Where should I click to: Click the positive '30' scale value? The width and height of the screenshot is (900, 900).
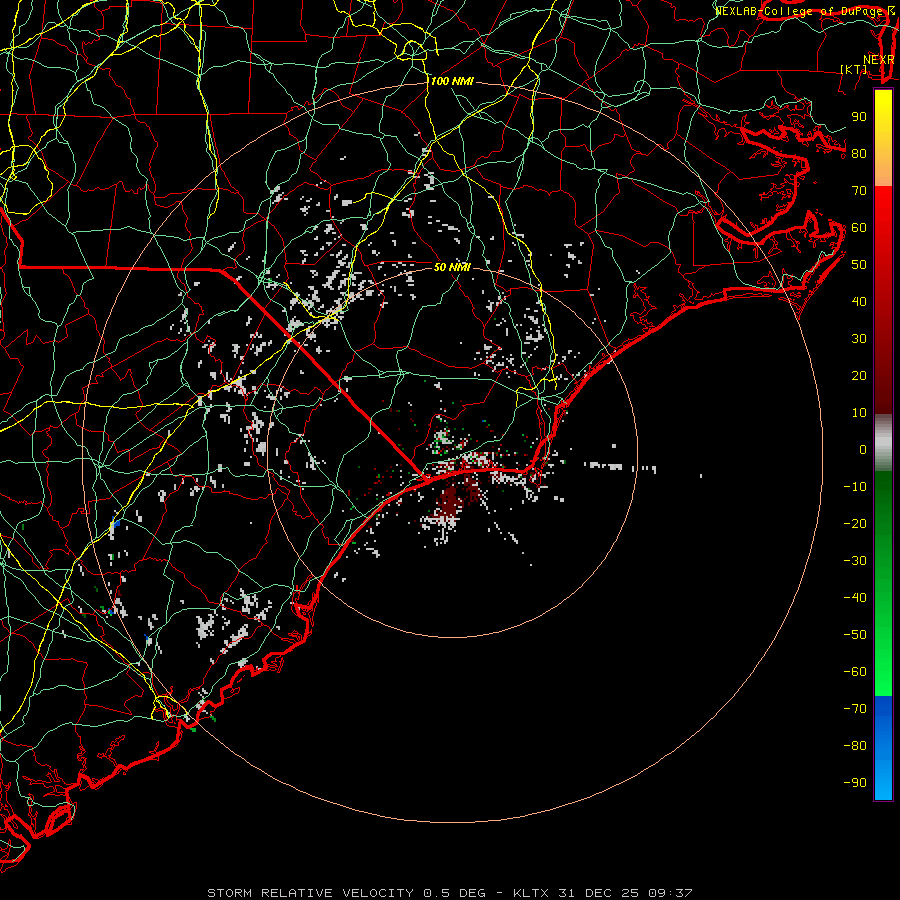click(859, 339)
